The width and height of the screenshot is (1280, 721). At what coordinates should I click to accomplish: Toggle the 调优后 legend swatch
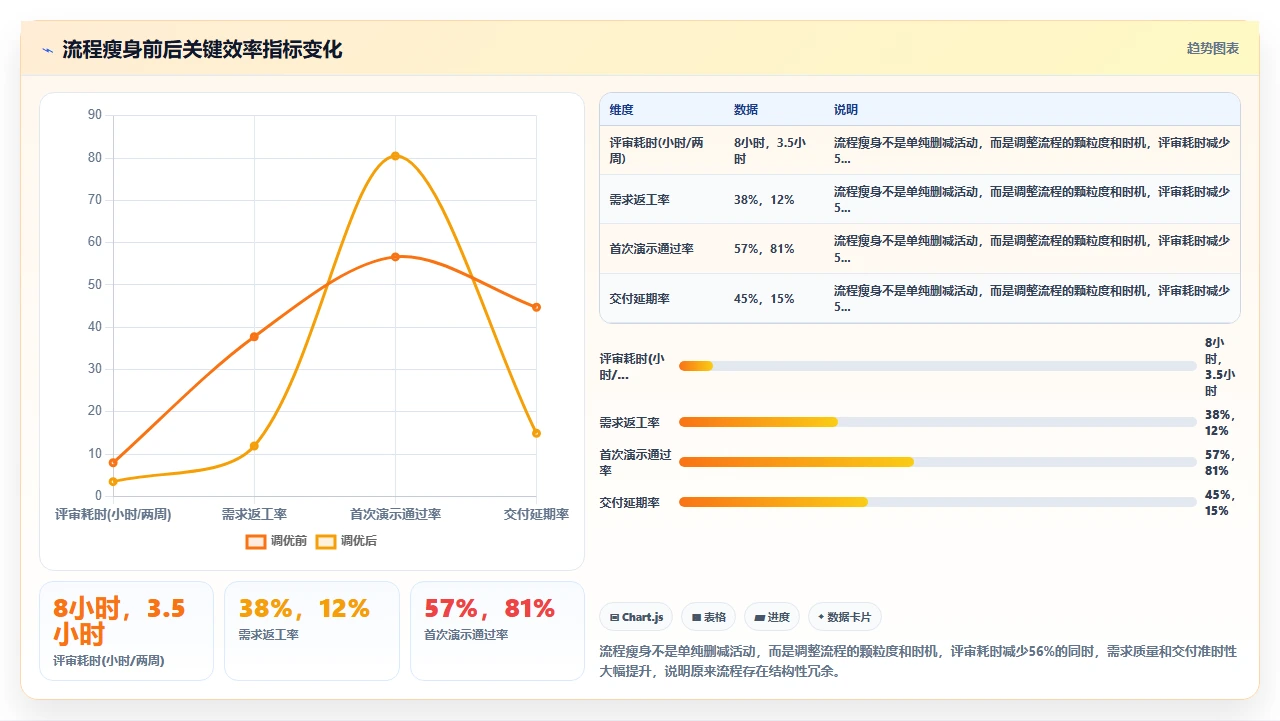coord(326,541)
